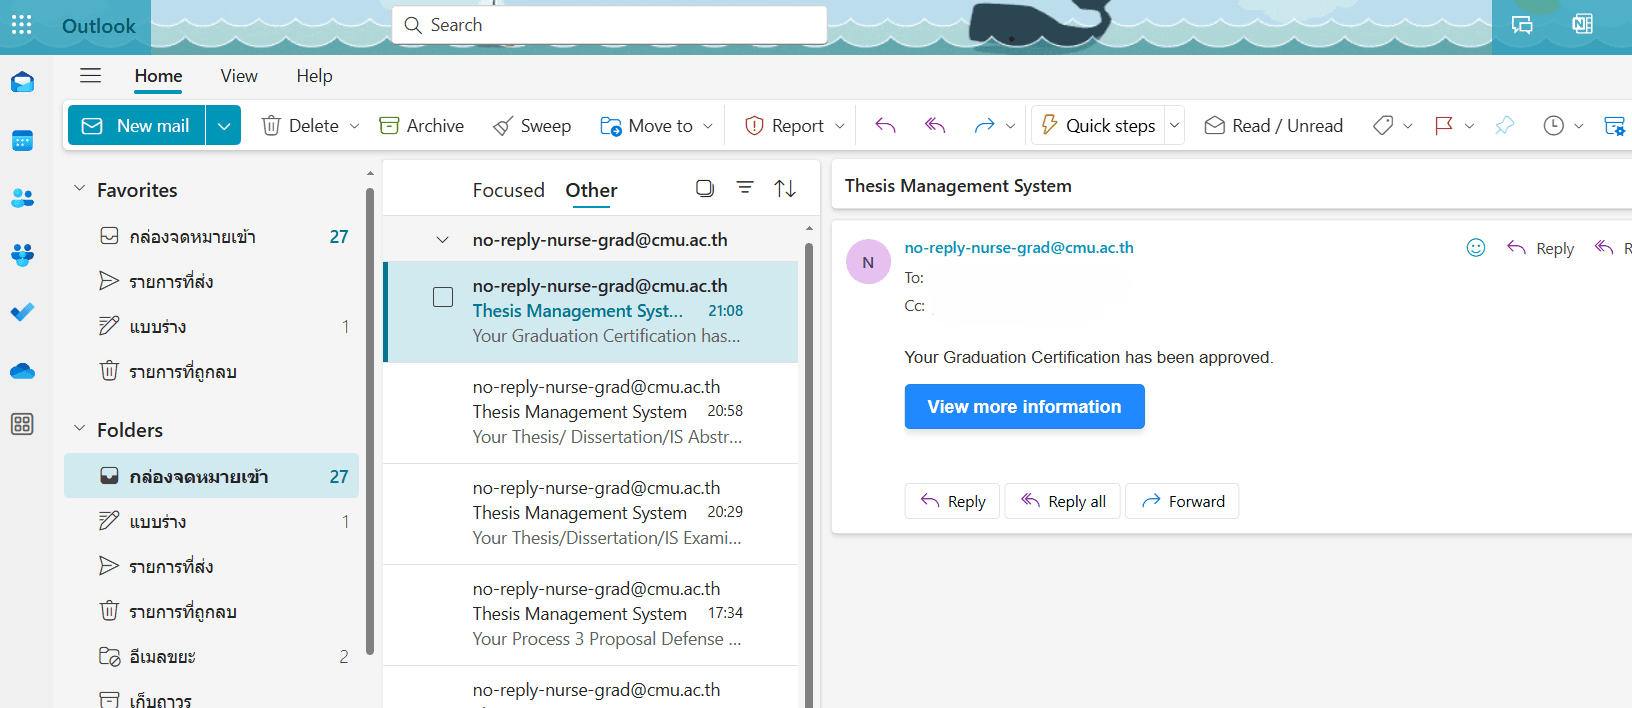This screenshot has height=708, width=1632.
Task: Toggle the navigation pane hamburger button
Action: 91,76
